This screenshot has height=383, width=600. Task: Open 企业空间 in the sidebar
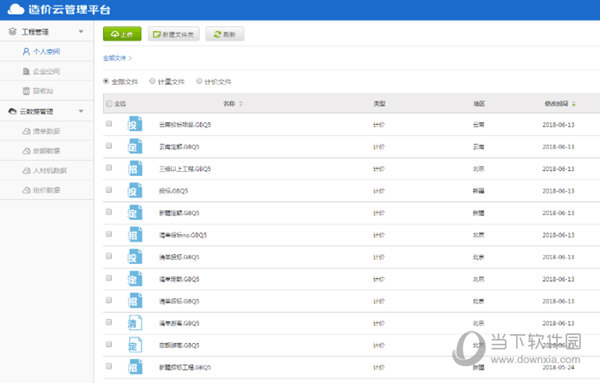click(46, 71)
